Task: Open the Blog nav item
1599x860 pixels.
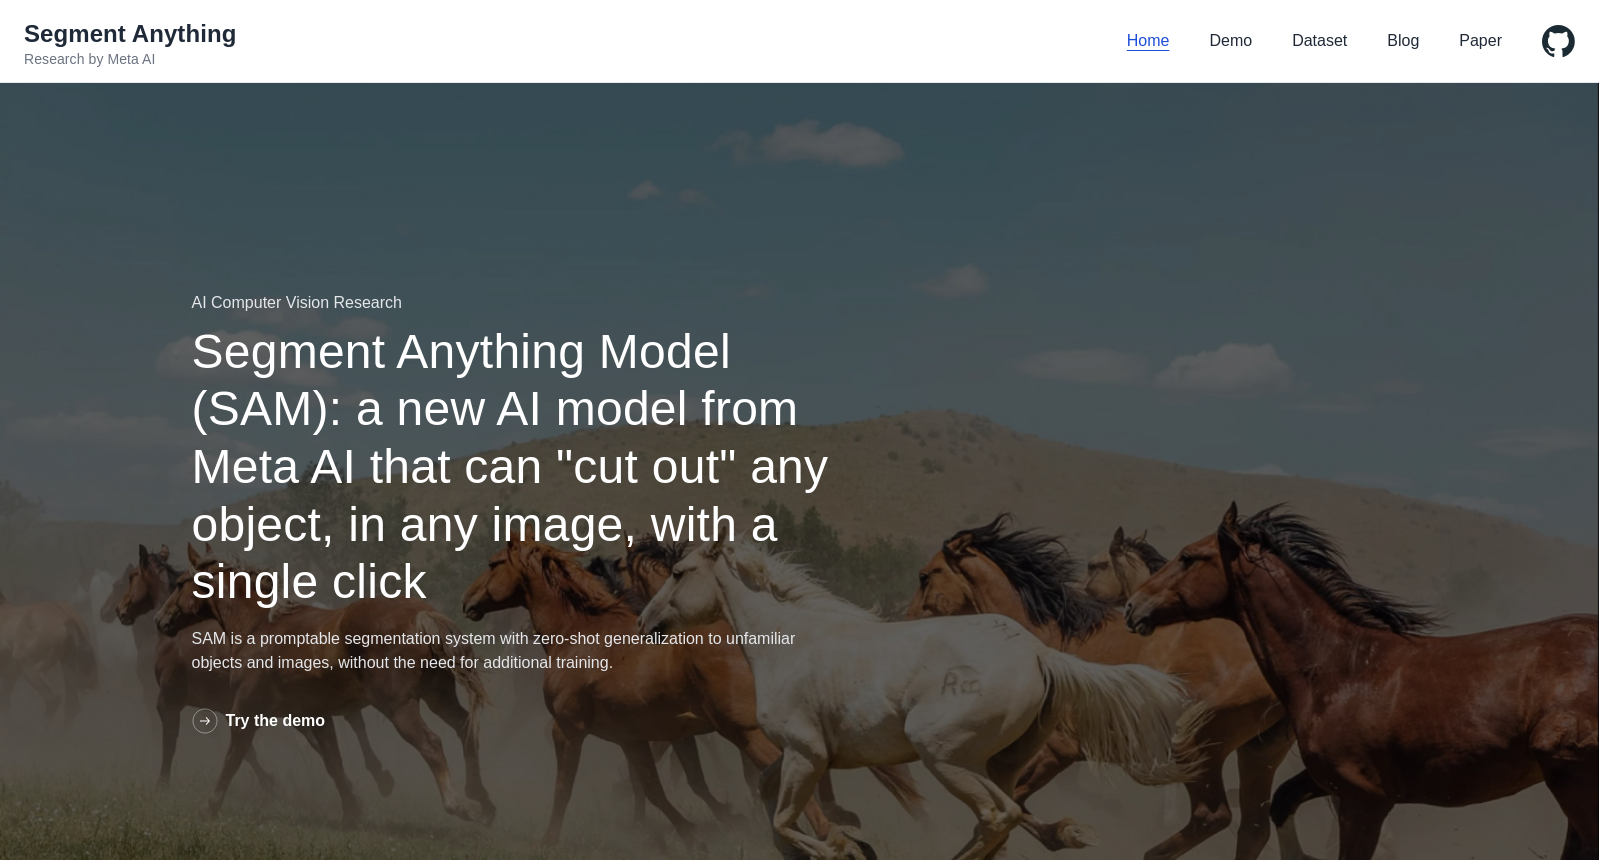Action: (1403, 41)
